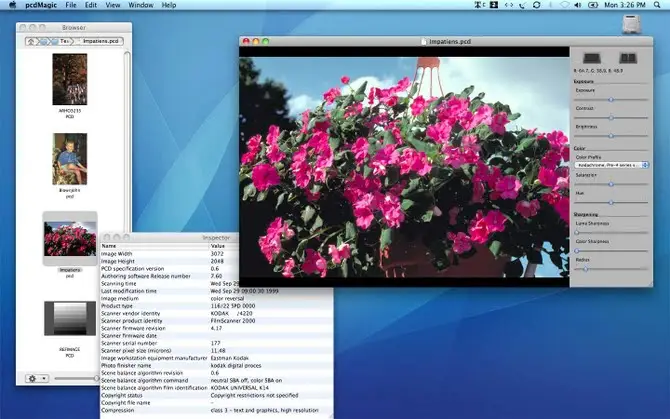Click the RGB readout text in side panel

(598, 71)
